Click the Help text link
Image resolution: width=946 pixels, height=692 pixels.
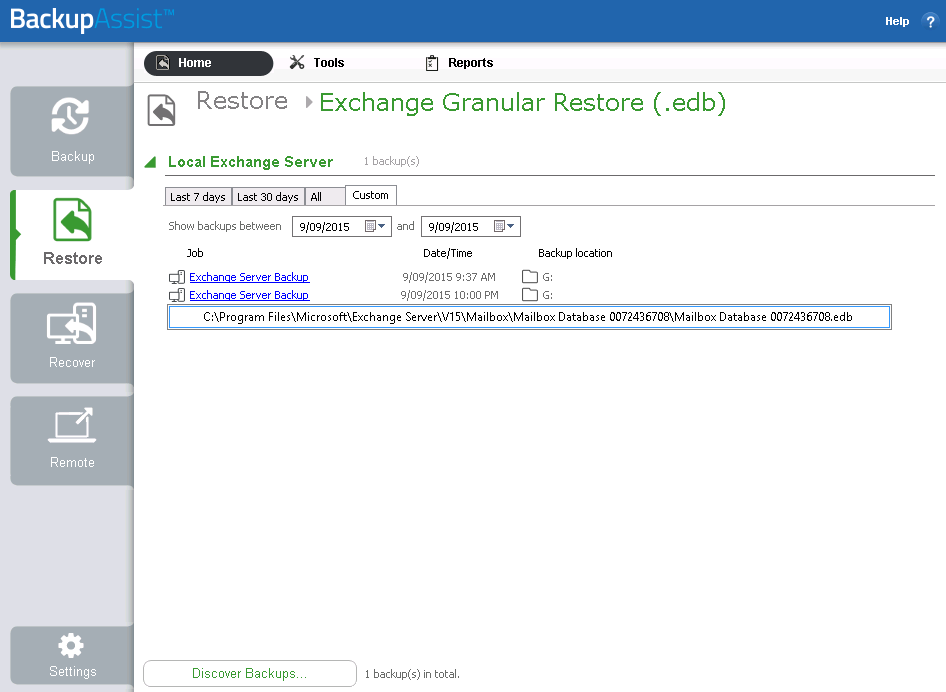897,21
